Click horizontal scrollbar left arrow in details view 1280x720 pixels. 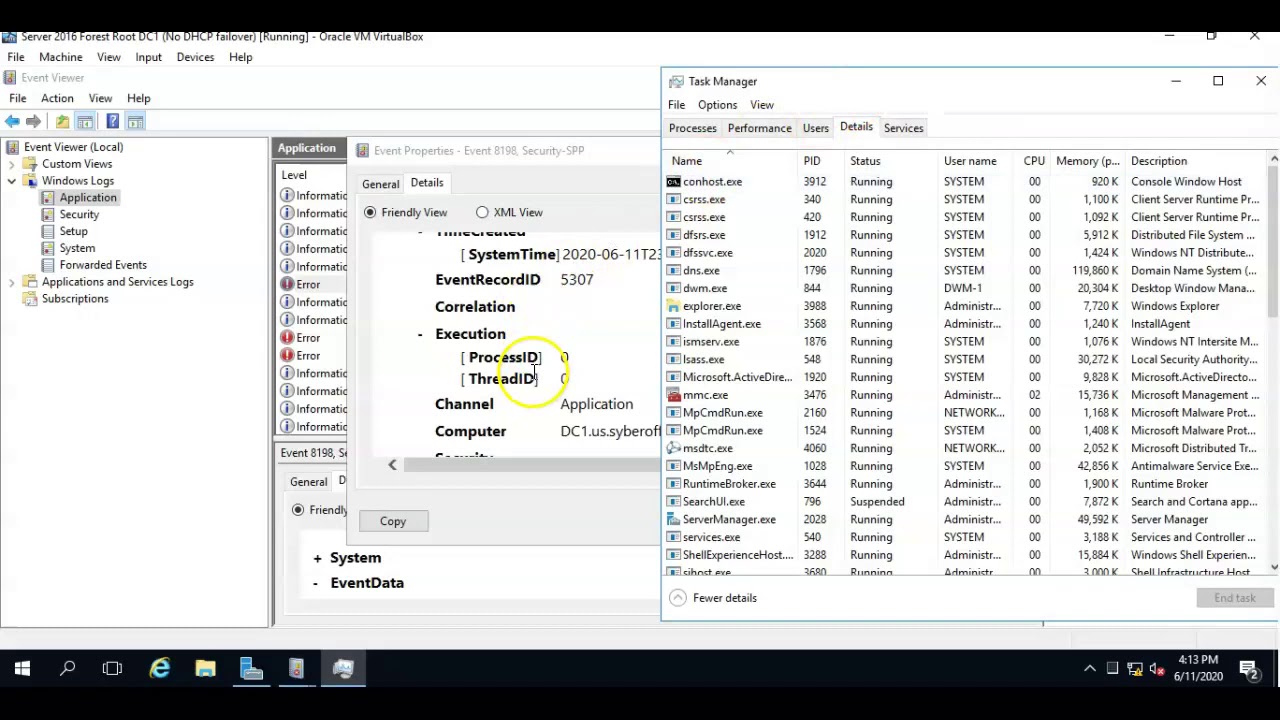click(x=392, y=465)
